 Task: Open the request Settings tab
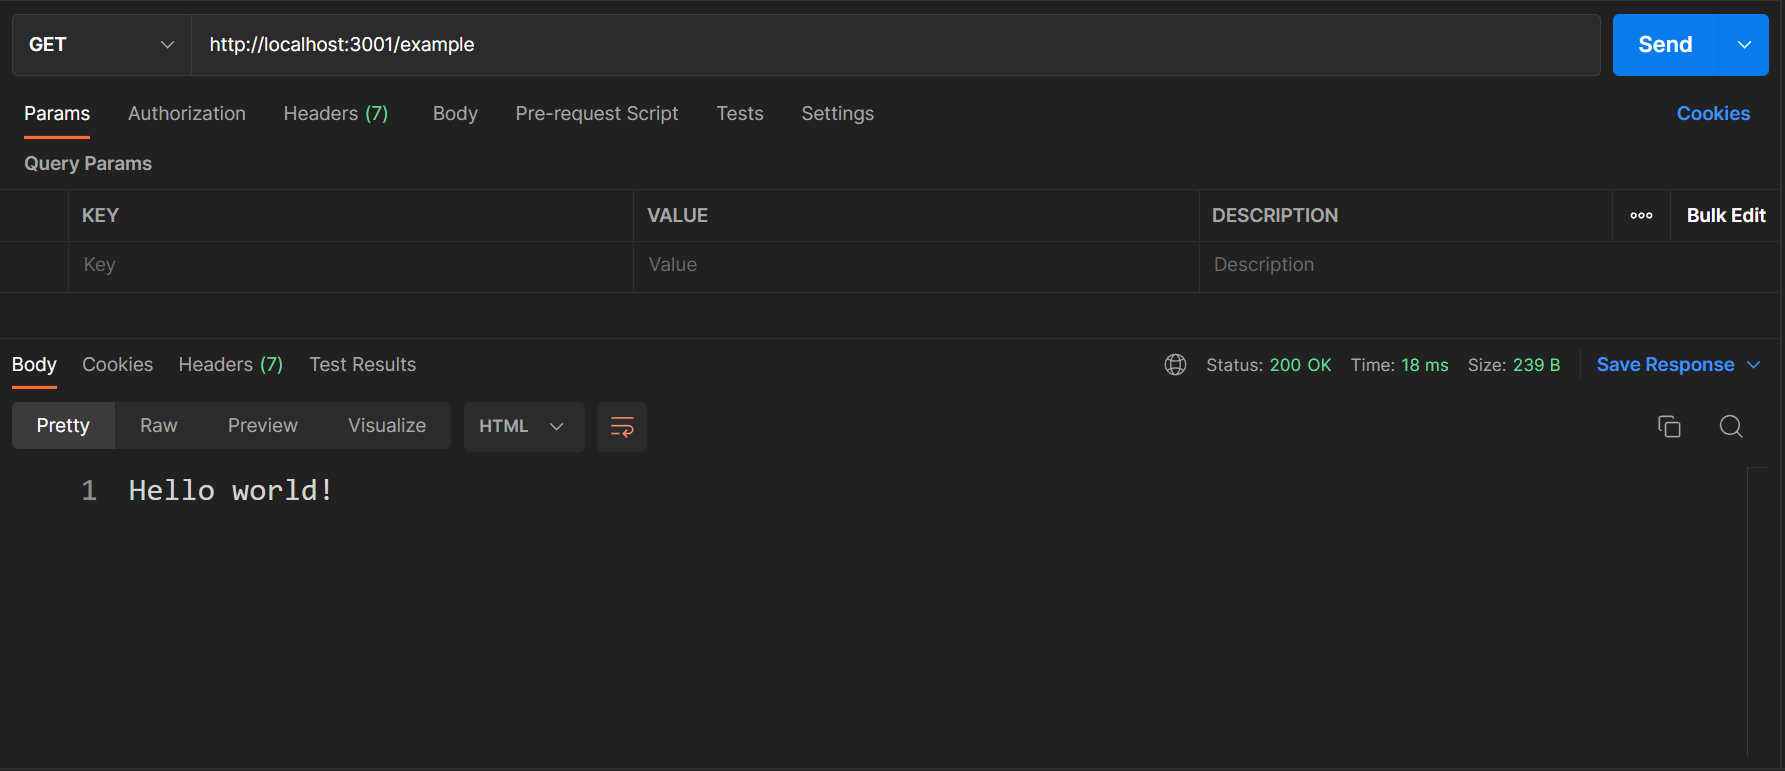838,114
